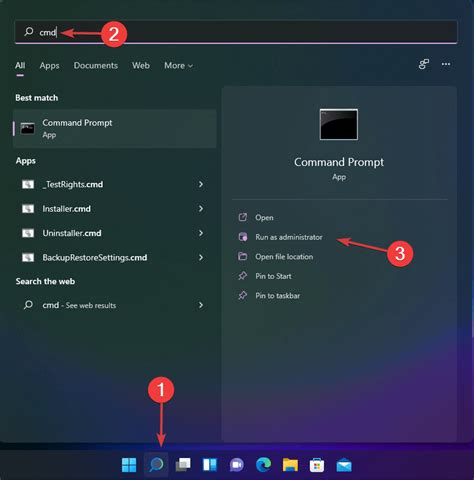Expand the arrow next to Installer.cmd
This screenshot has height=480, width=474.
(201, 209)
